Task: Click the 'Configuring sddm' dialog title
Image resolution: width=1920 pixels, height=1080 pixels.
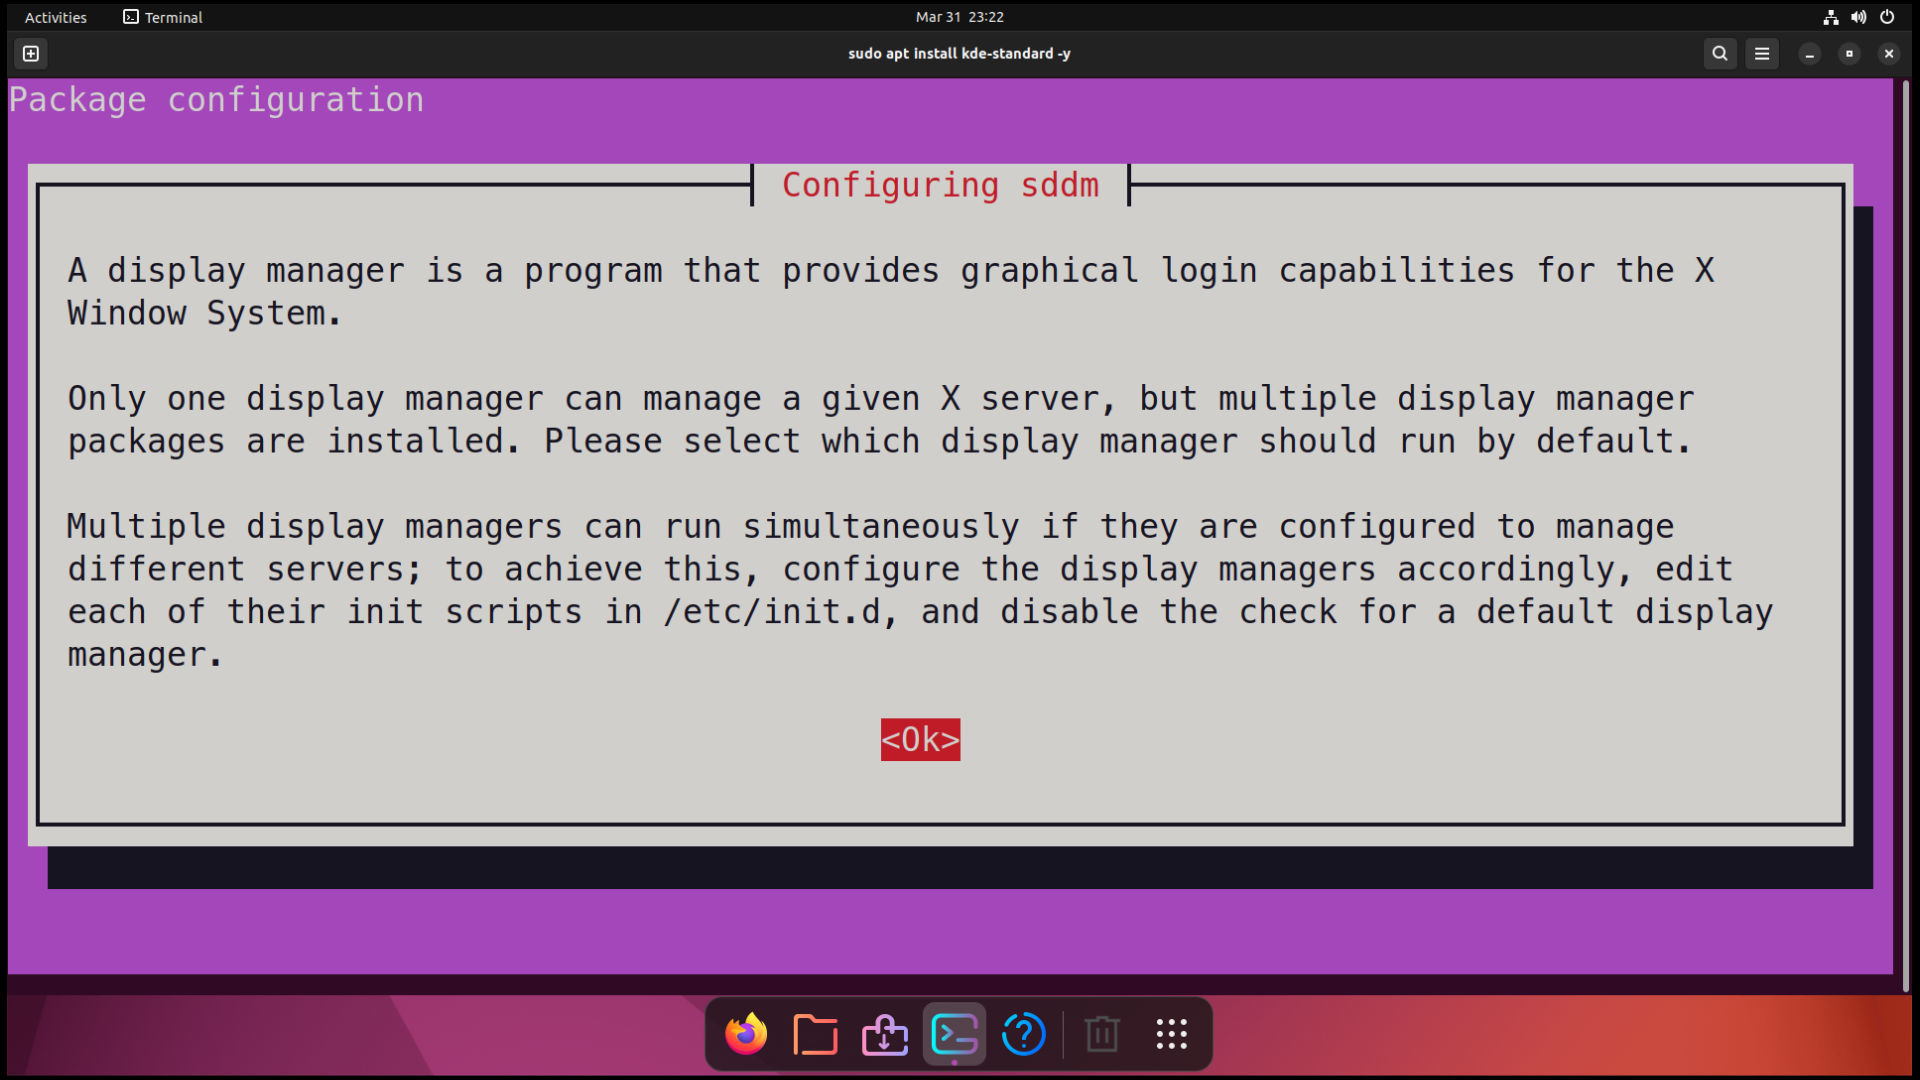Action: point(940,185)
